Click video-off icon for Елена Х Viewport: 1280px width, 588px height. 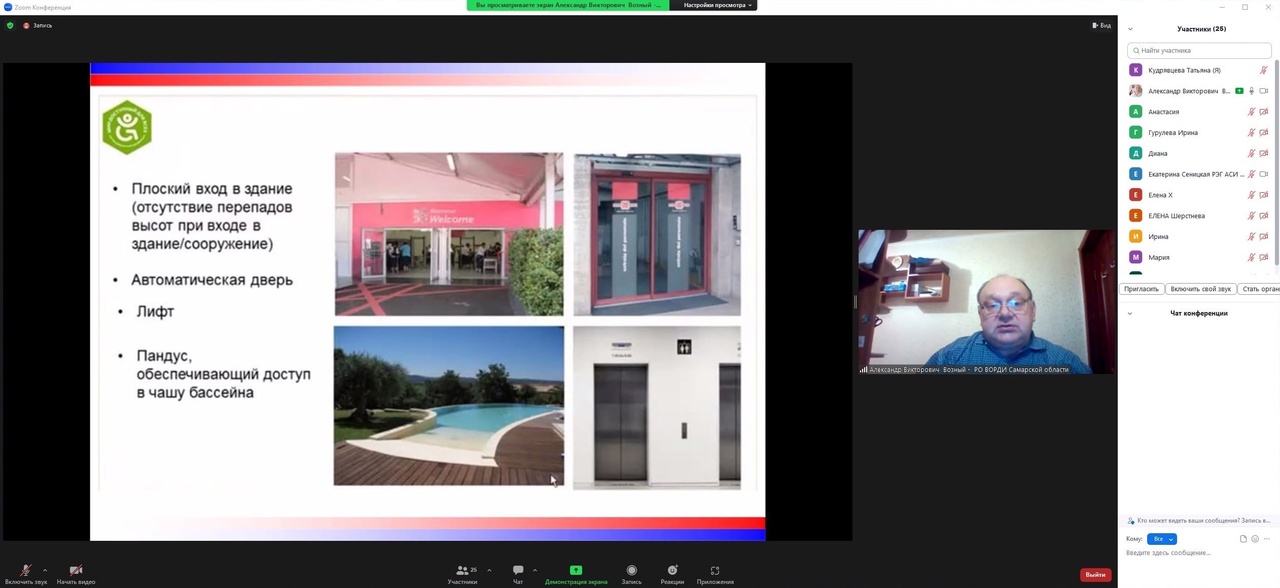click(x=1264, y=195)
